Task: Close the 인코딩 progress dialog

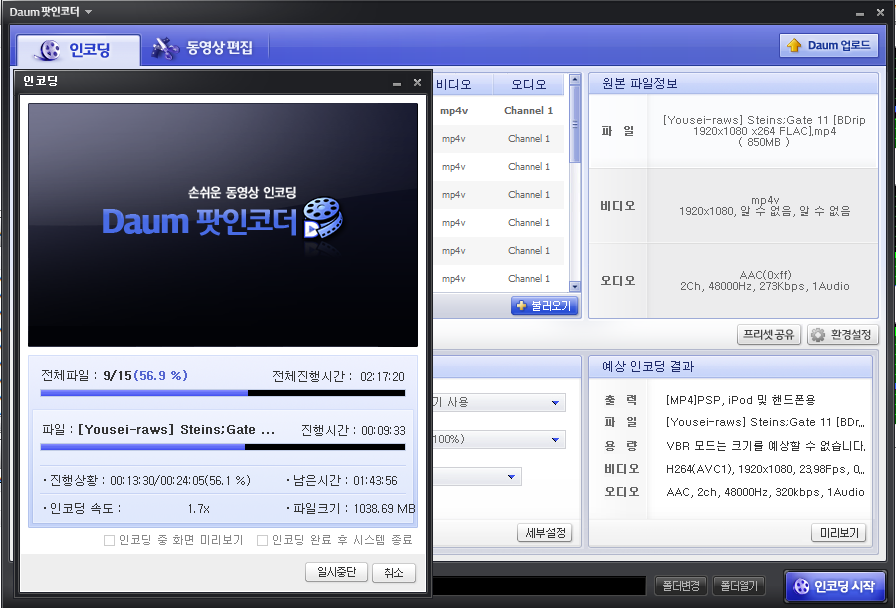Action: pyautogui.click(x=417, y=83)
